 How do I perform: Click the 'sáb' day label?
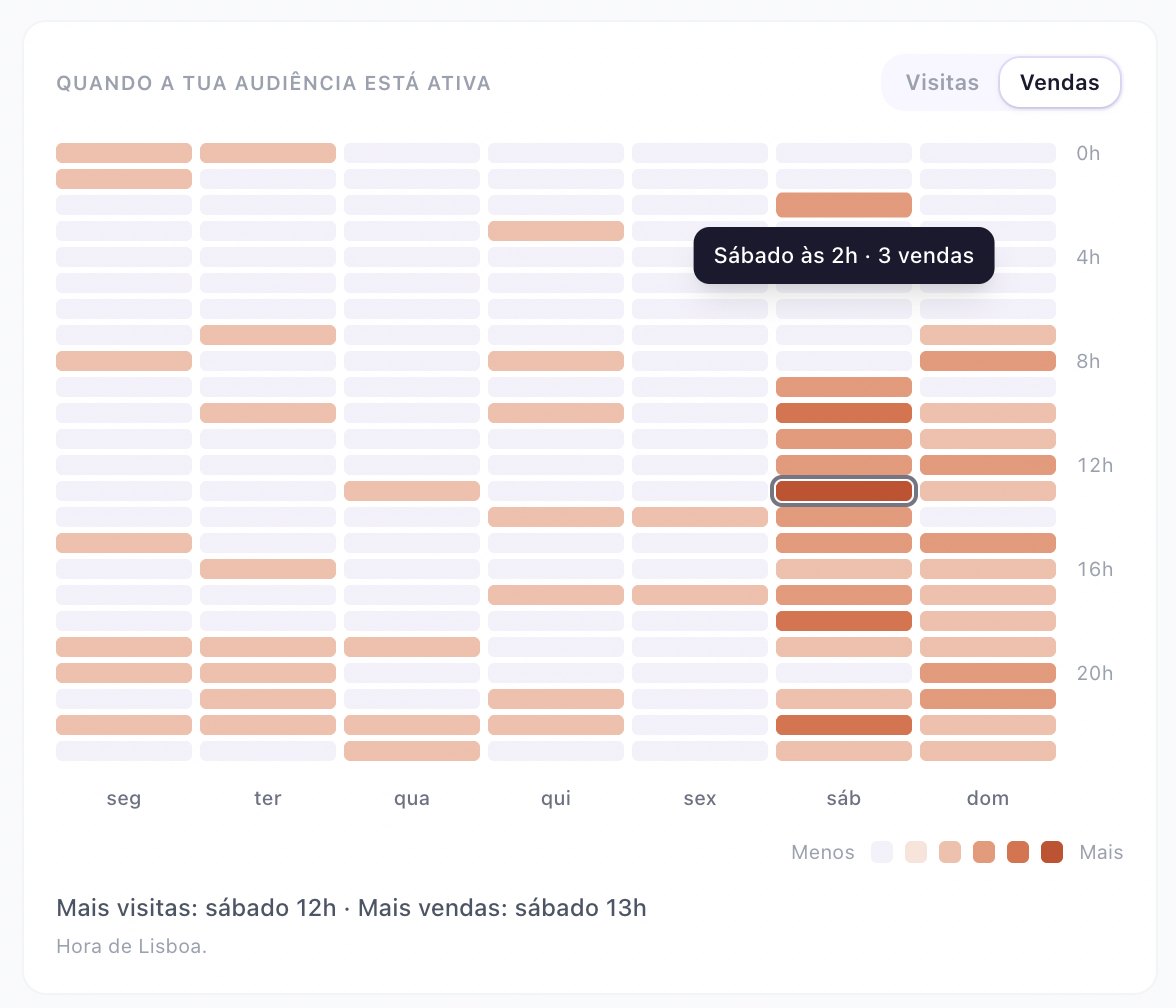[x=844, y=798]
